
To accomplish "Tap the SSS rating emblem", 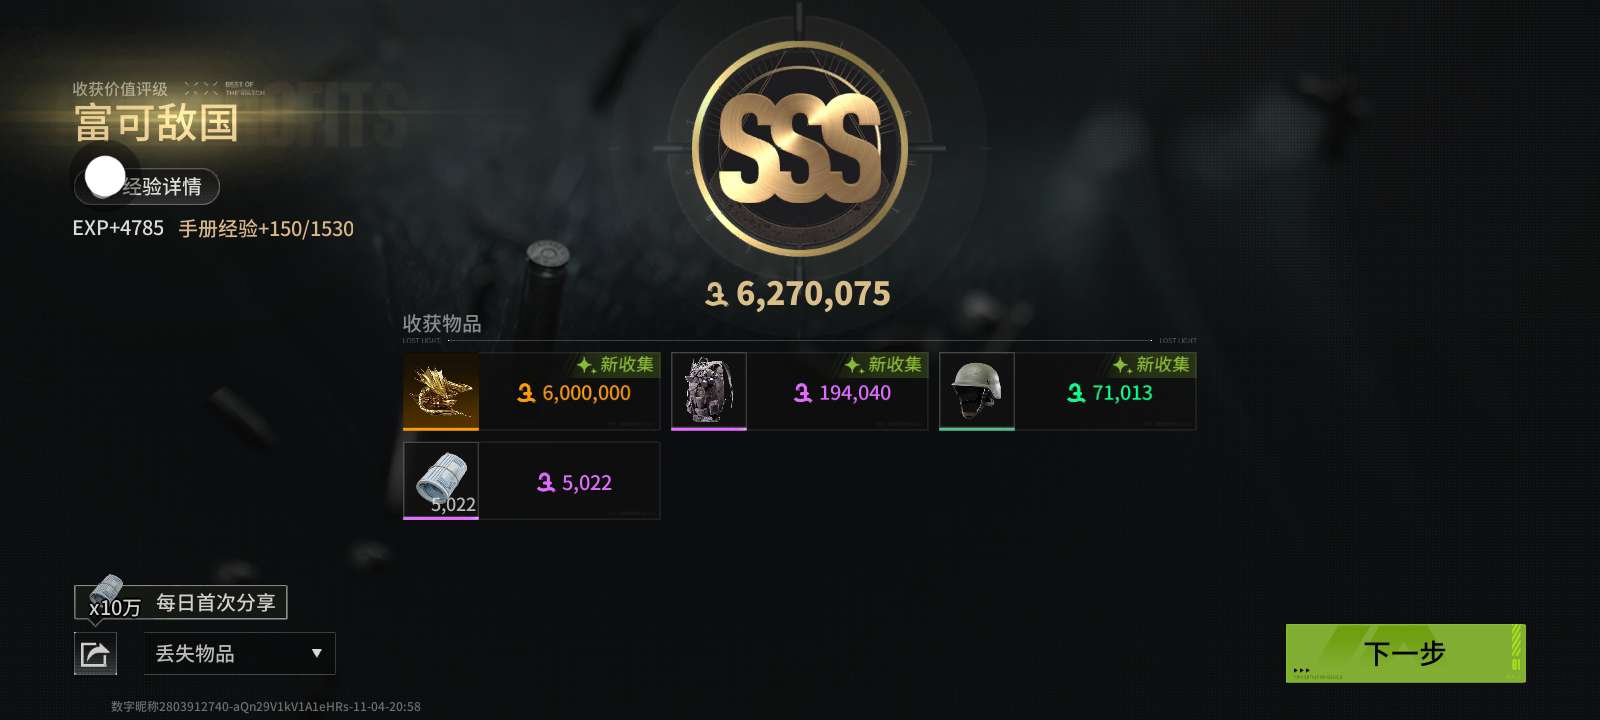I will [799, 150].
